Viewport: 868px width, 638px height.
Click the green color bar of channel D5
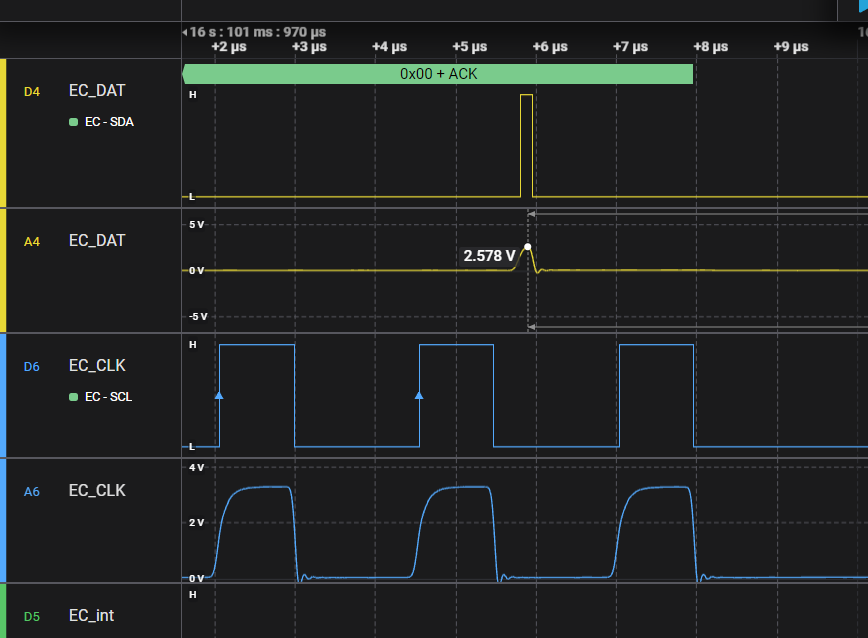[x=3, y=610]
